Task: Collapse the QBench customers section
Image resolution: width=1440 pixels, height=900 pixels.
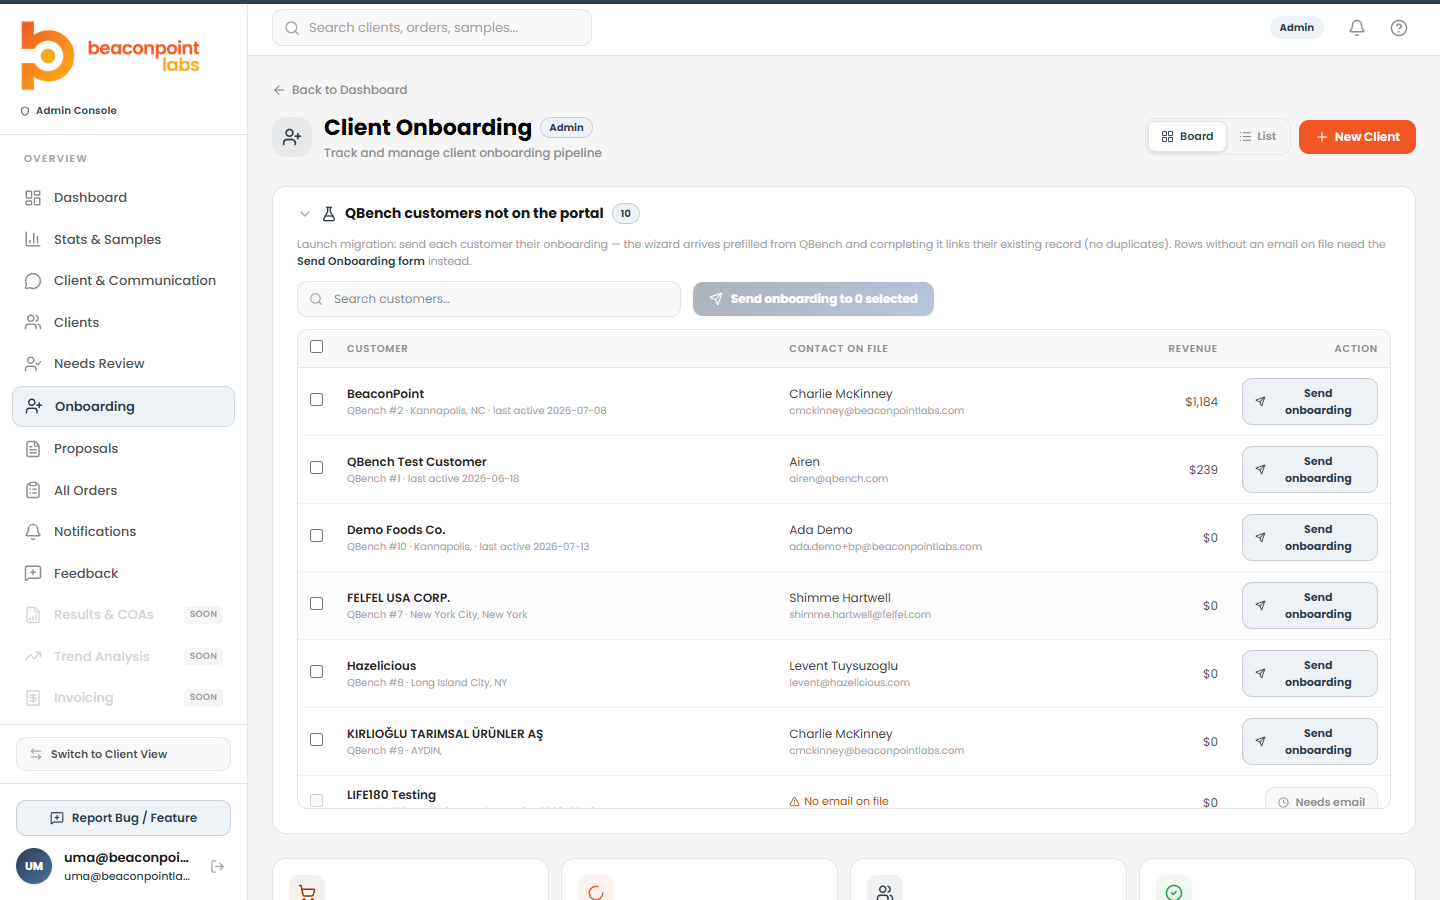Action: click(305, 213)
